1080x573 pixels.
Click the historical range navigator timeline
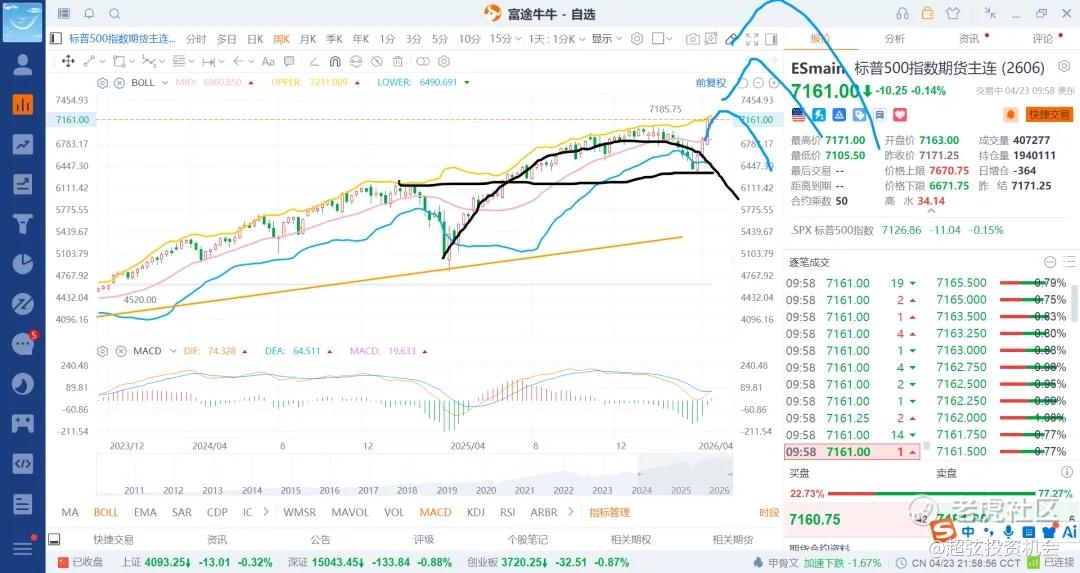tap(415, 475)
